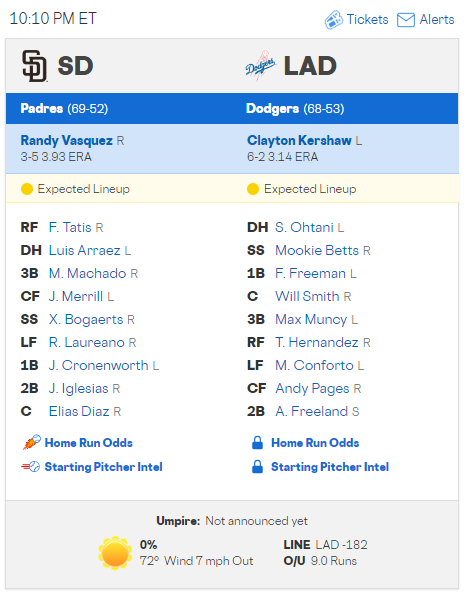The width and height of the screenshot is (466, 598).
Task: Select F. Tatis in Padres lineup
Action: [70, 227]
